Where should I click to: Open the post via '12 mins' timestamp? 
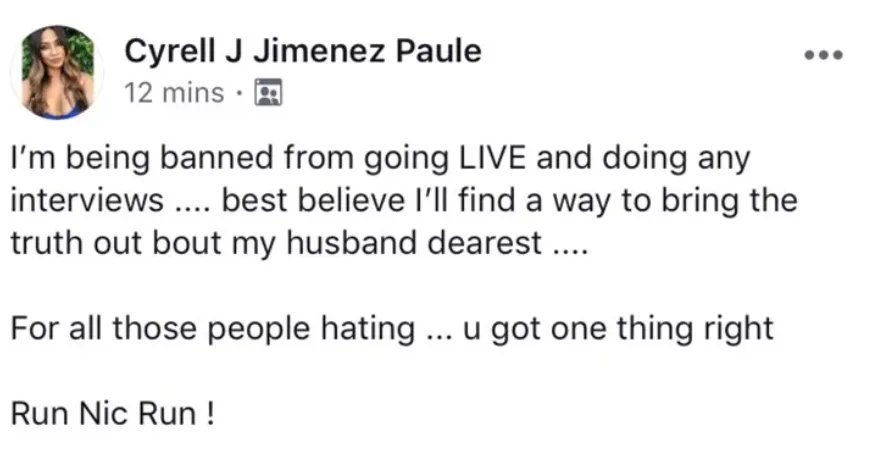coord(174,92)
